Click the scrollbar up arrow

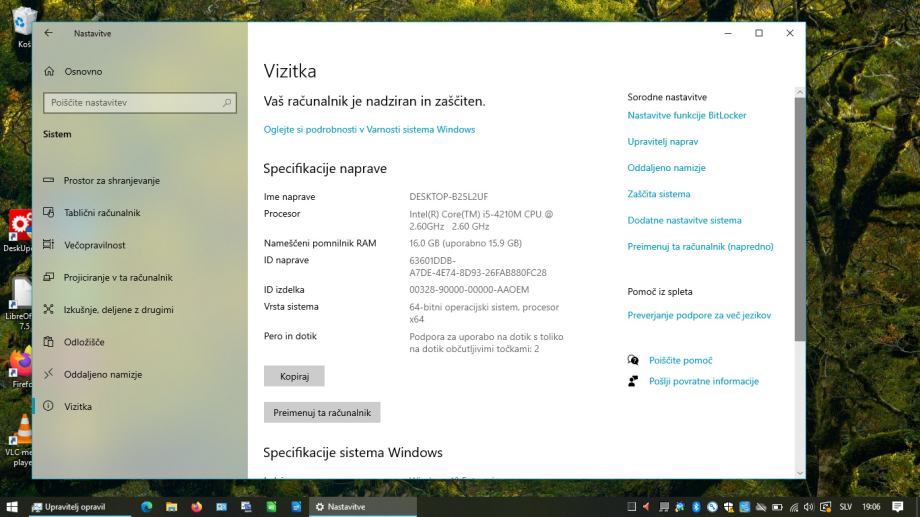[x=800, y=92]
